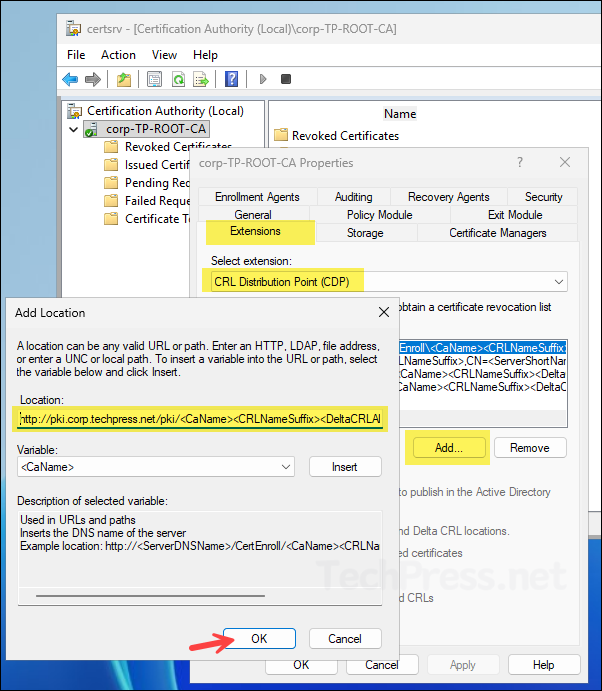This screenshot has height=691, width=602.
Task: Click Cancel in the Add Location dialog
Action: click(x=345, y=639)
